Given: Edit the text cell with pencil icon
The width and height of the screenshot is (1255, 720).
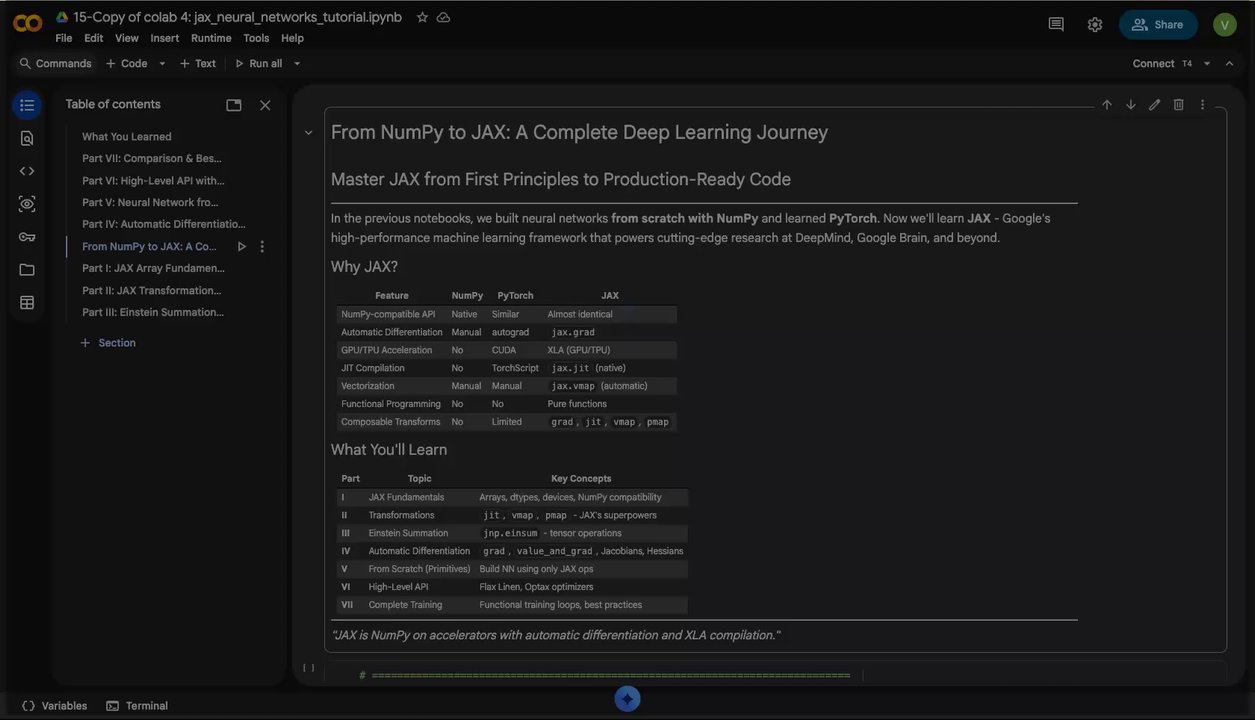Looking at the screenshot, I should click(1155, 105).
